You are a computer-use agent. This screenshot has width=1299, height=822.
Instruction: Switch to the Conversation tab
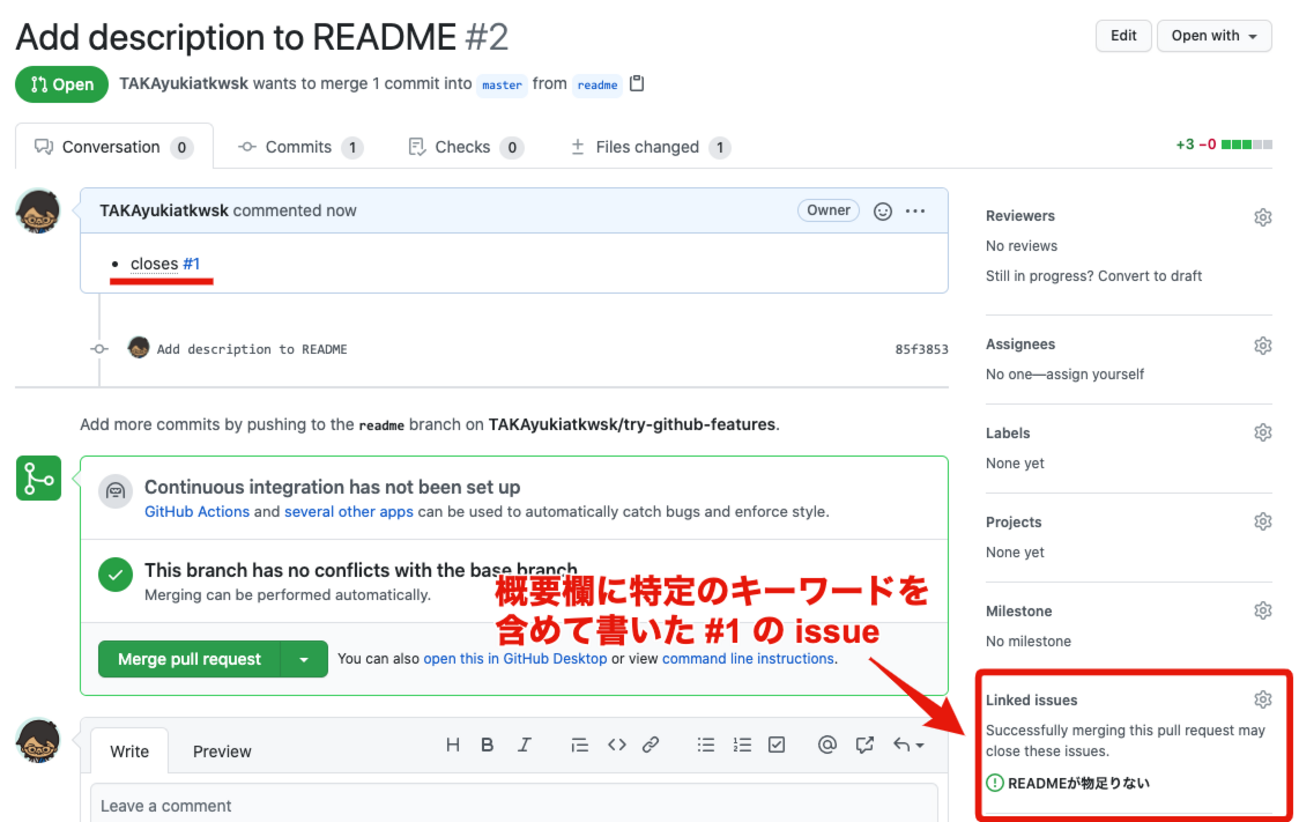(114, 147)
